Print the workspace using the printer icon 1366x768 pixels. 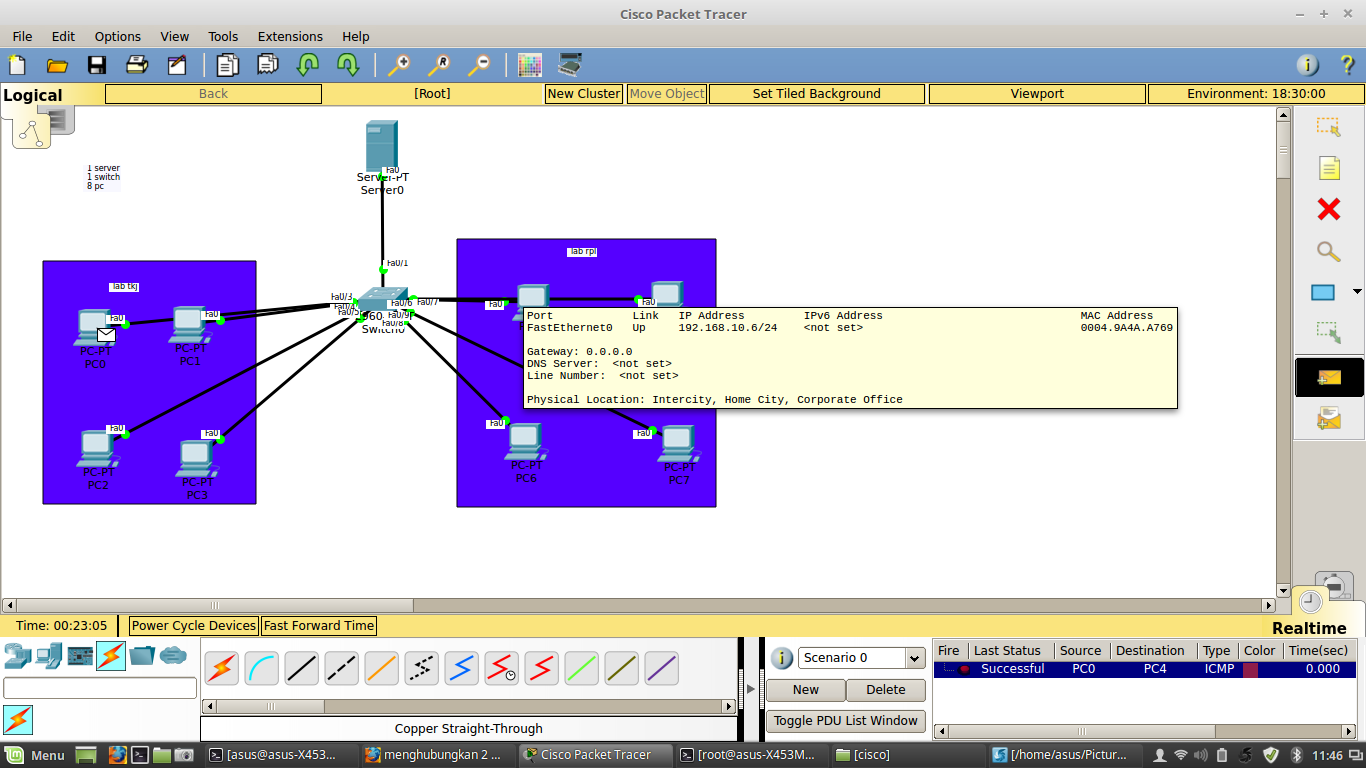point(137,65)
